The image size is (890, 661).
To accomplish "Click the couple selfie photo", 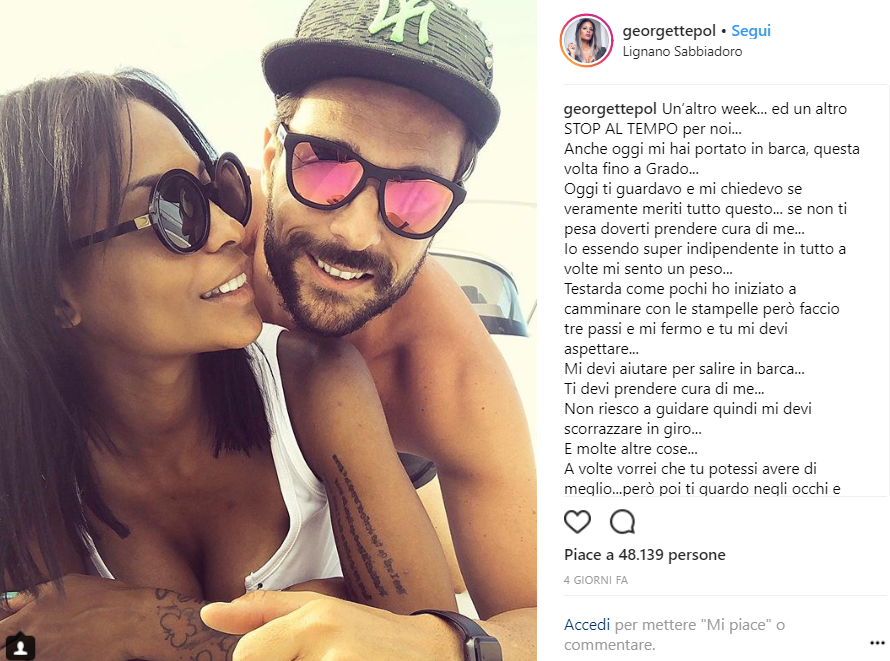I will (268, 330).
